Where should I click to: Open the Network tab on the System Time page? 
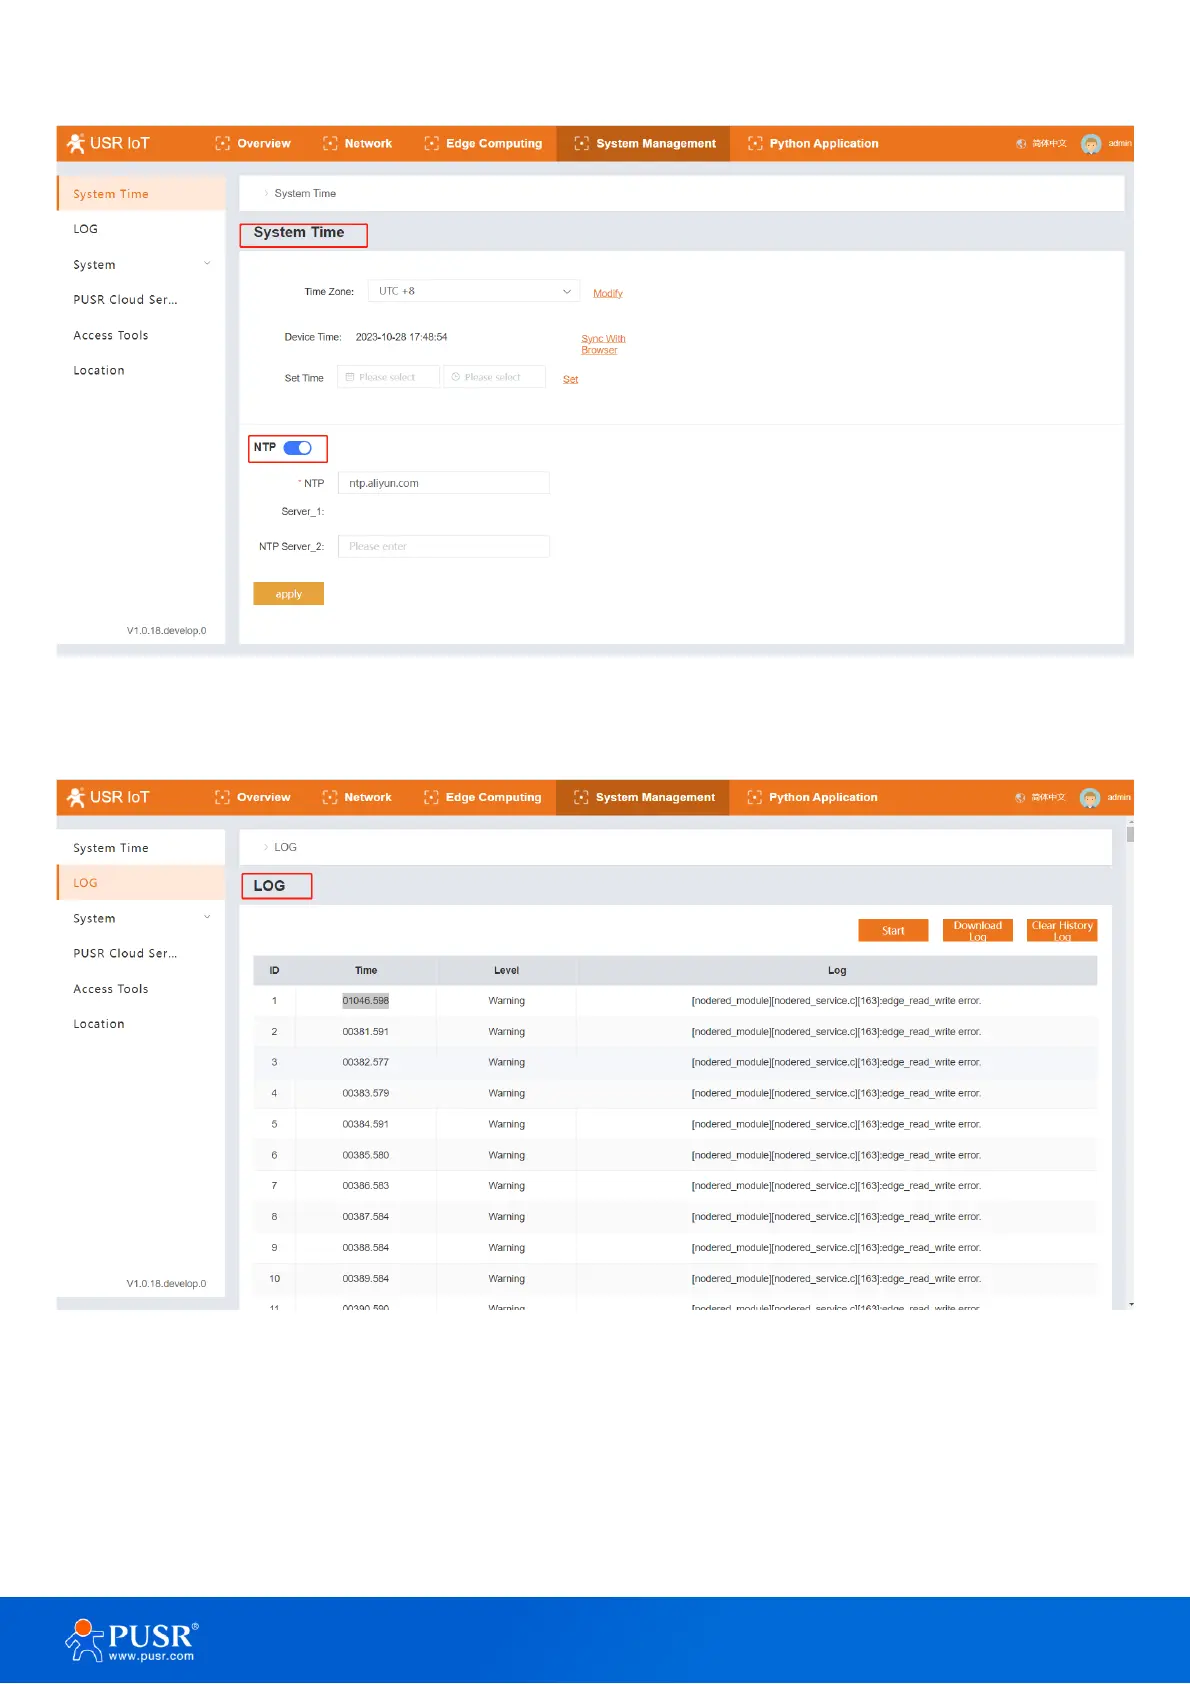(358, 144)
